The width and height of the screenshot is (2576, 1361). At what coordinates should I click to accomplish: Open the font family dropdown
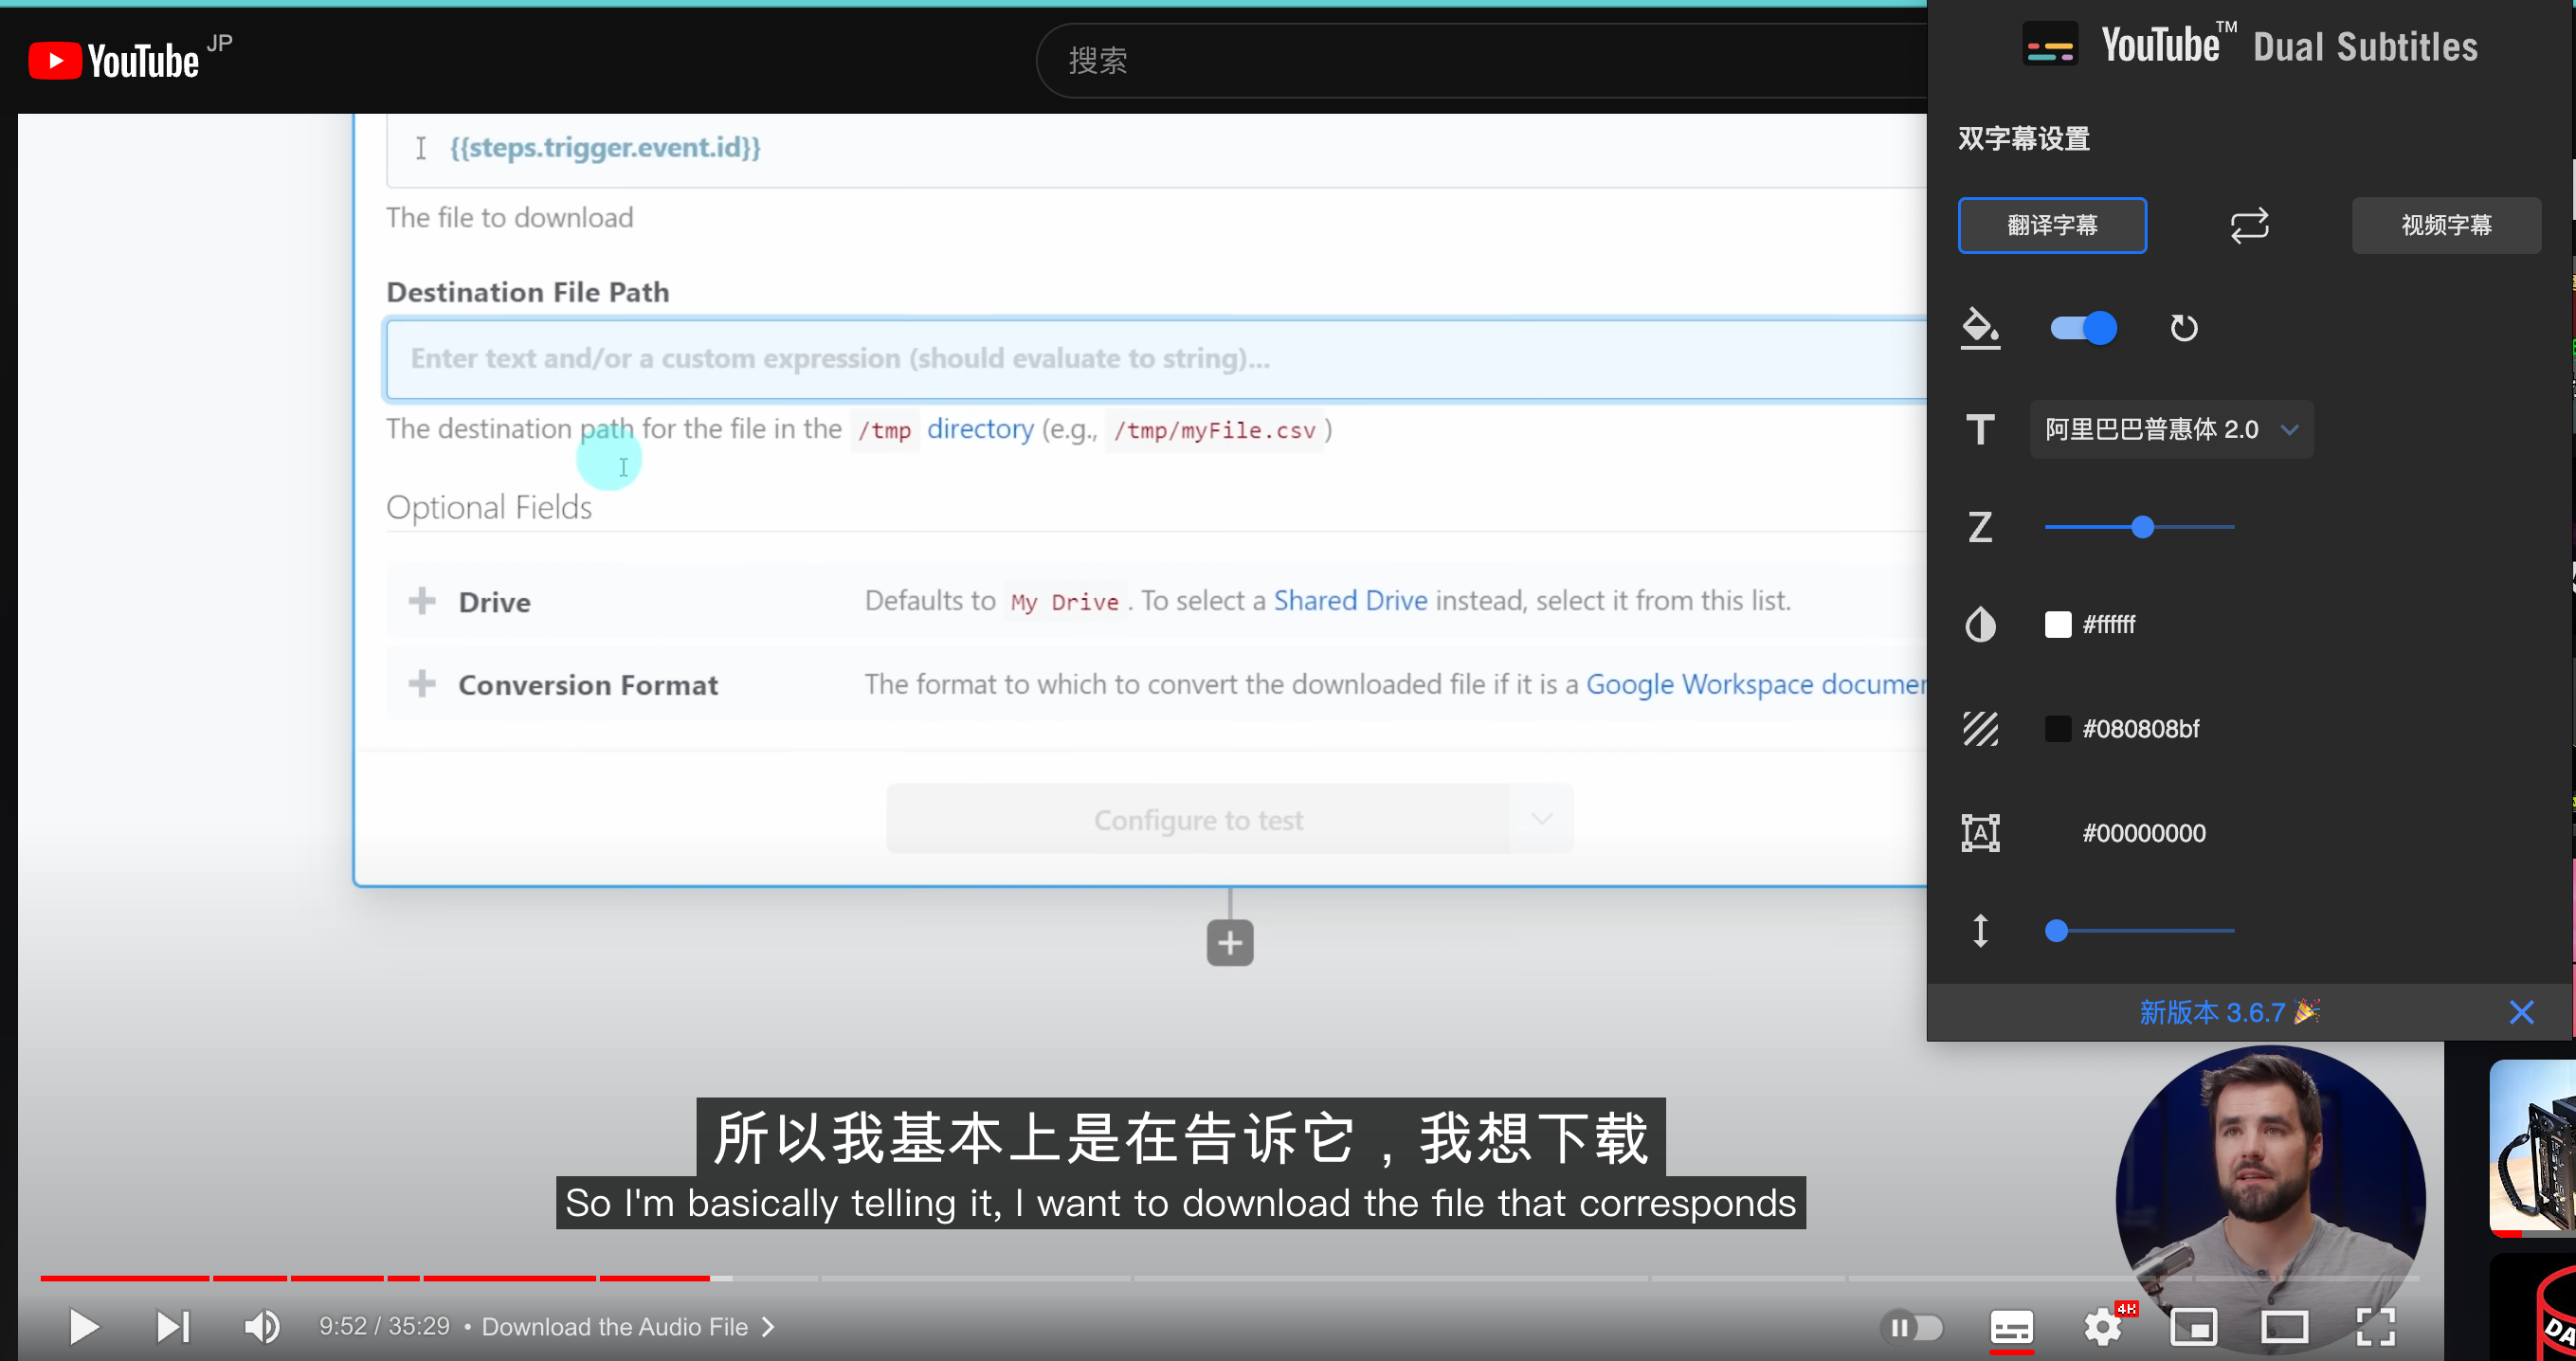[x=2170, y=430]
